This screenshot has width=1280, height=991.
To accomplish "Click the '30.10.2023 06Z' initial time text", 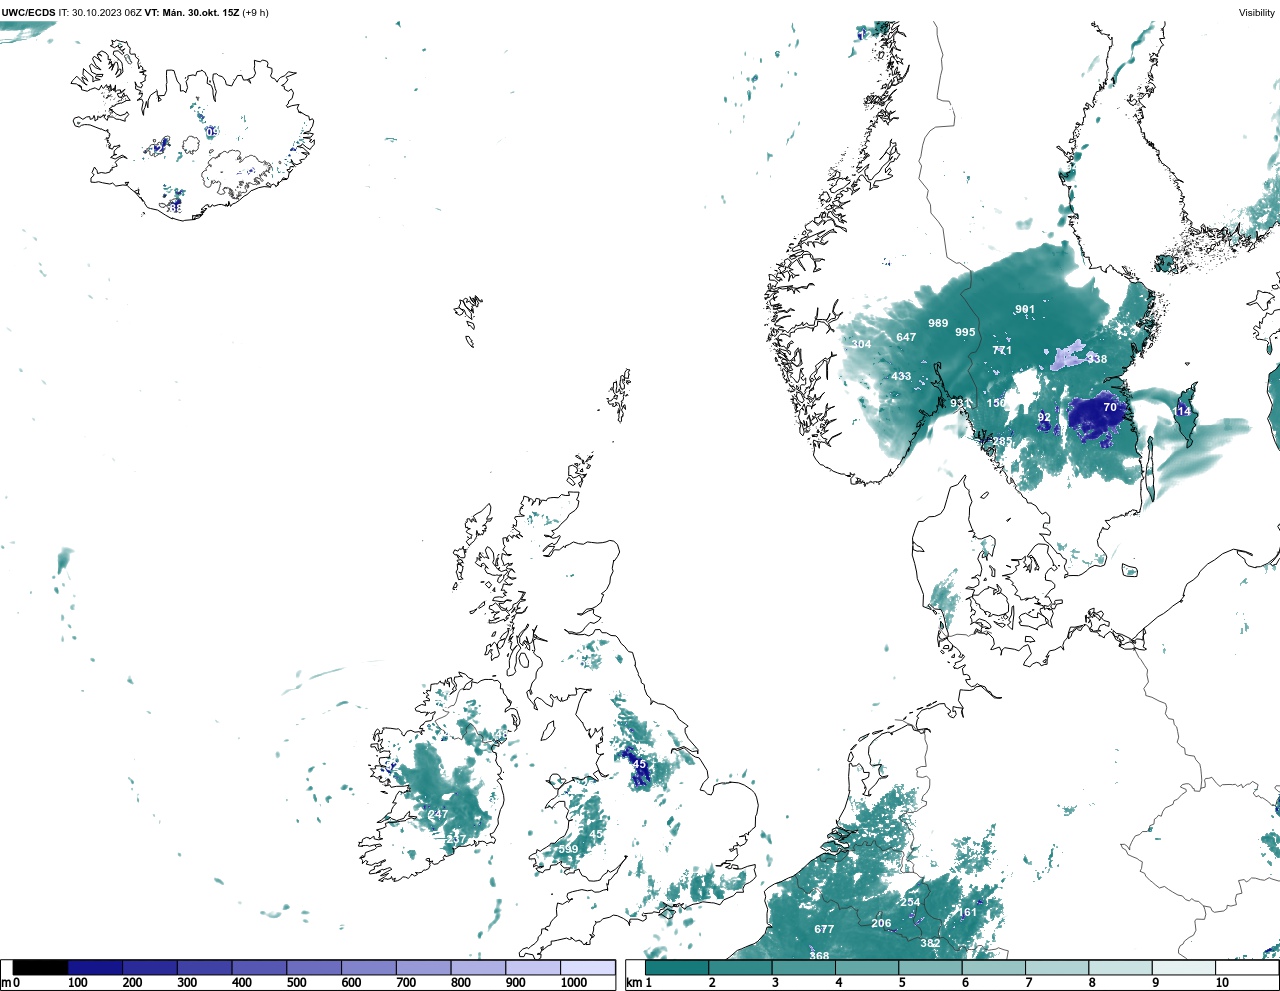I will [107, 13].
